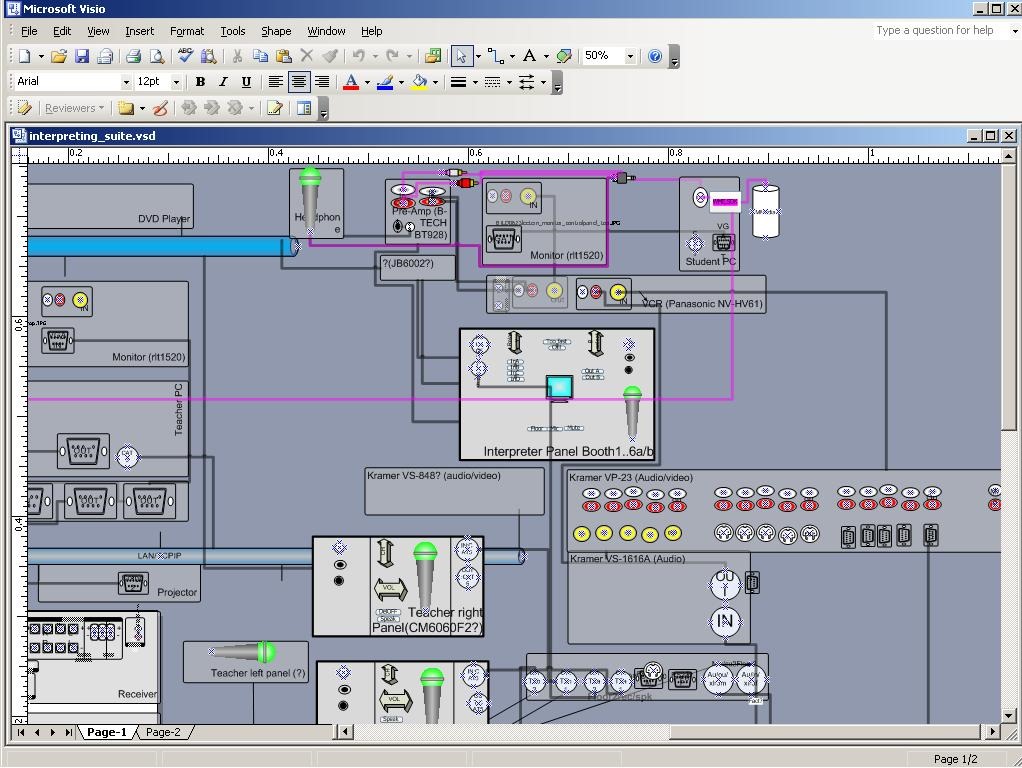The image size is (1022, 768).
Task: Run spelling check tool
Action: coord(185,56)
